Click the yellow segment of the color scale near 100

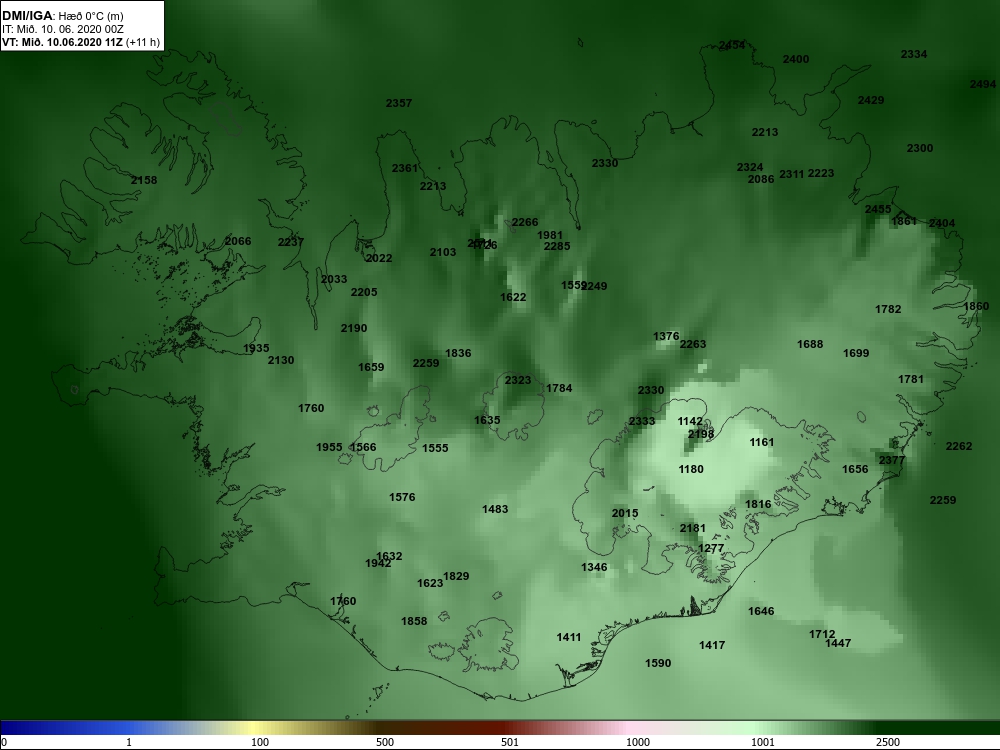point(255,728)
